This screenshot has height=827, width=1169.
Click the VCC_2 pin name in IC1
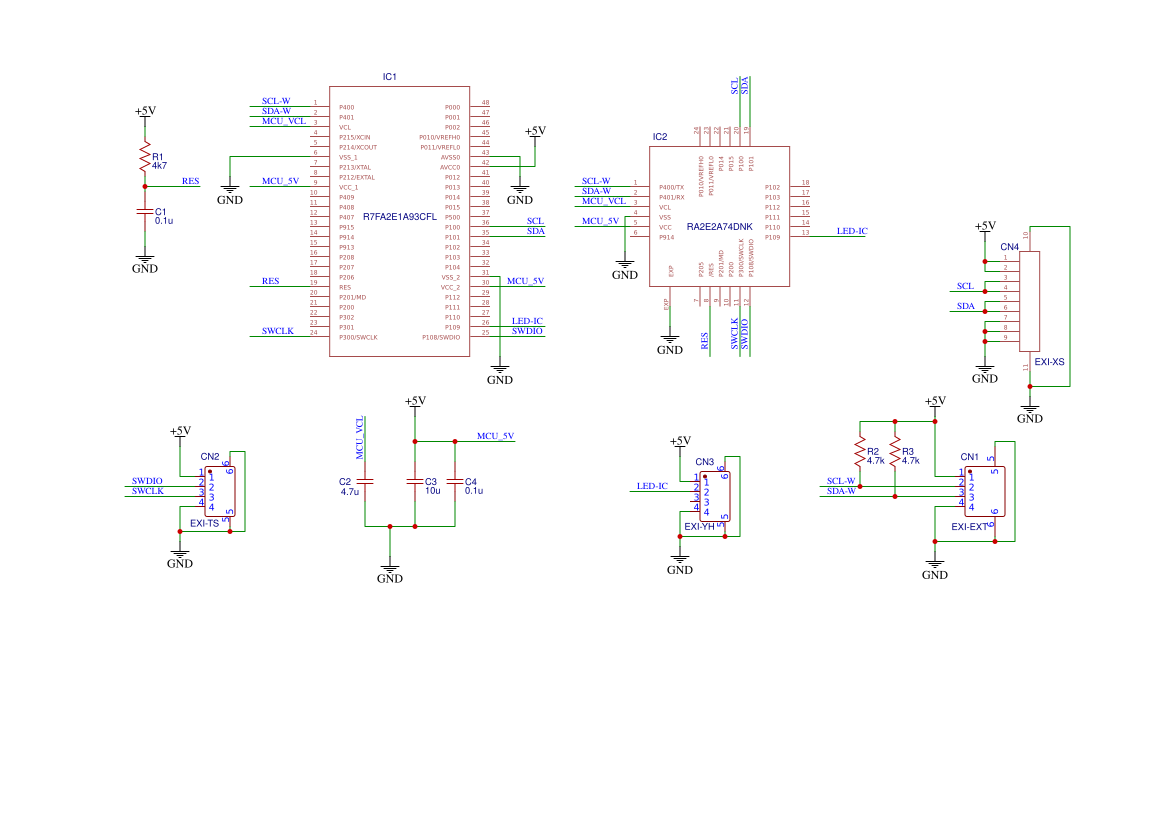pyautogui.click(x=450, y=288)
